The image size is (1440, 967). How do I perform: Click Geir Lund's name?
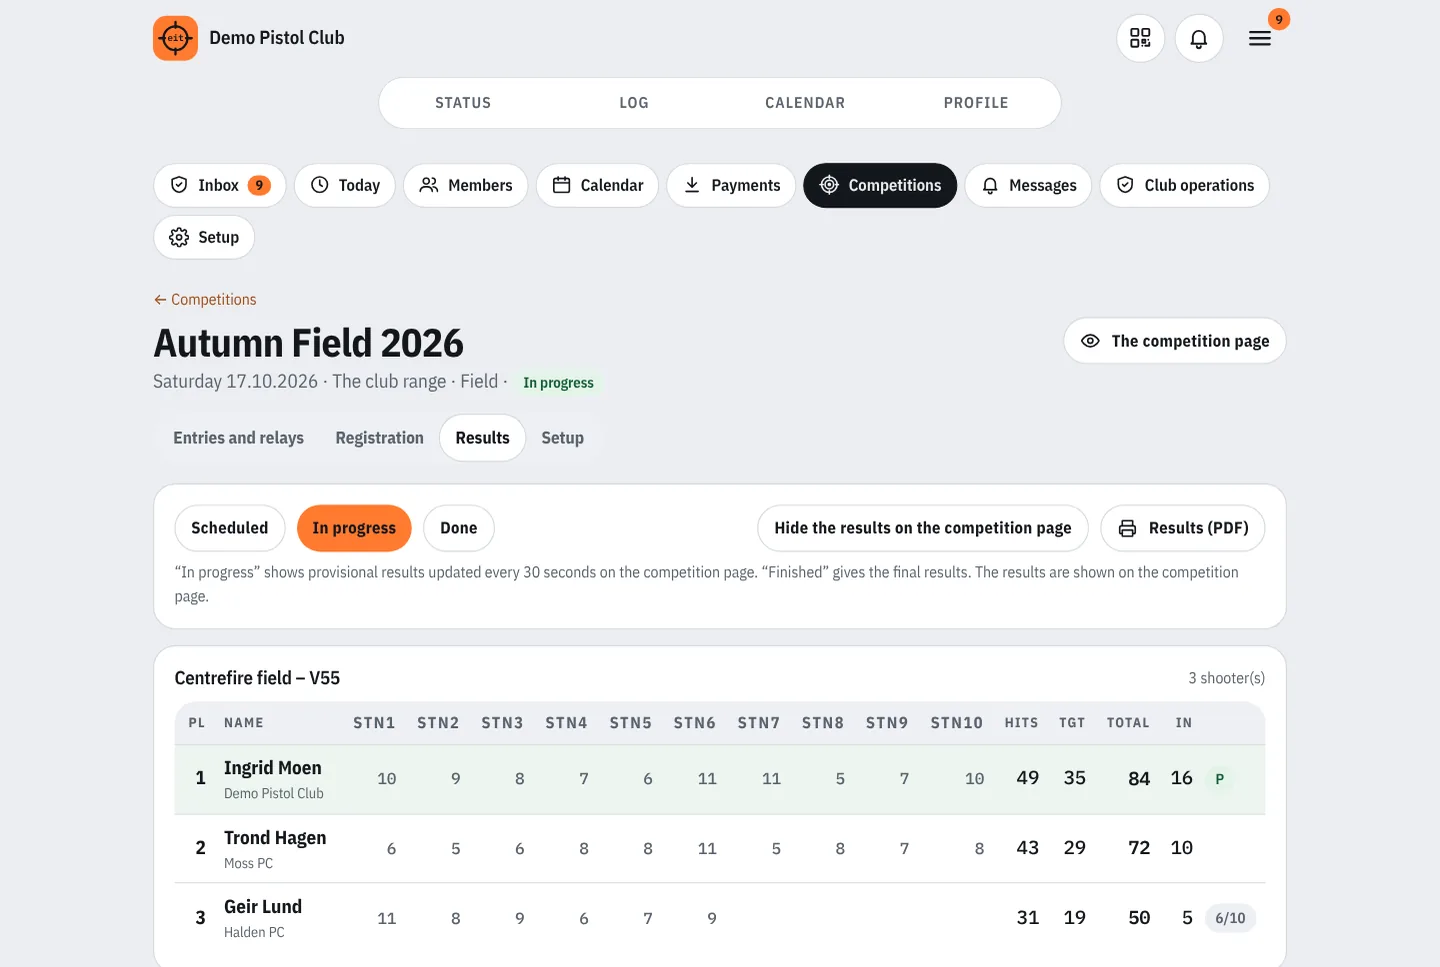coord(263,907)
